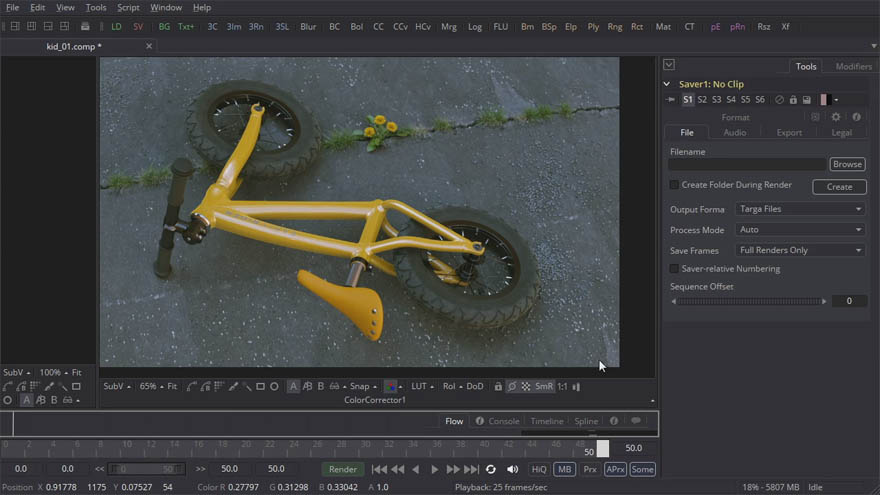Screen dimensions: 880x495
Task: Click the play forward button
Action: click(434, 469)
